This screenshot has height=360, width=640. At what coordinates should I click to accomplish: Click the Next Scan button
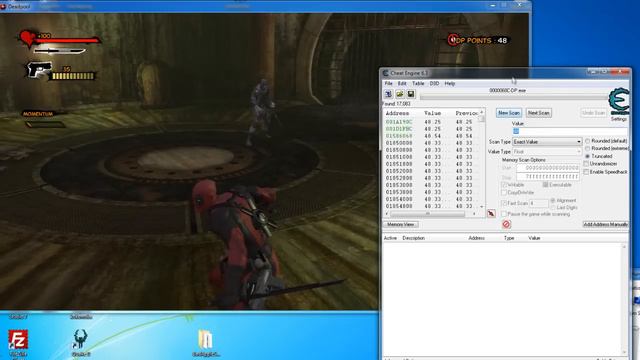click(x=538, y=113)
